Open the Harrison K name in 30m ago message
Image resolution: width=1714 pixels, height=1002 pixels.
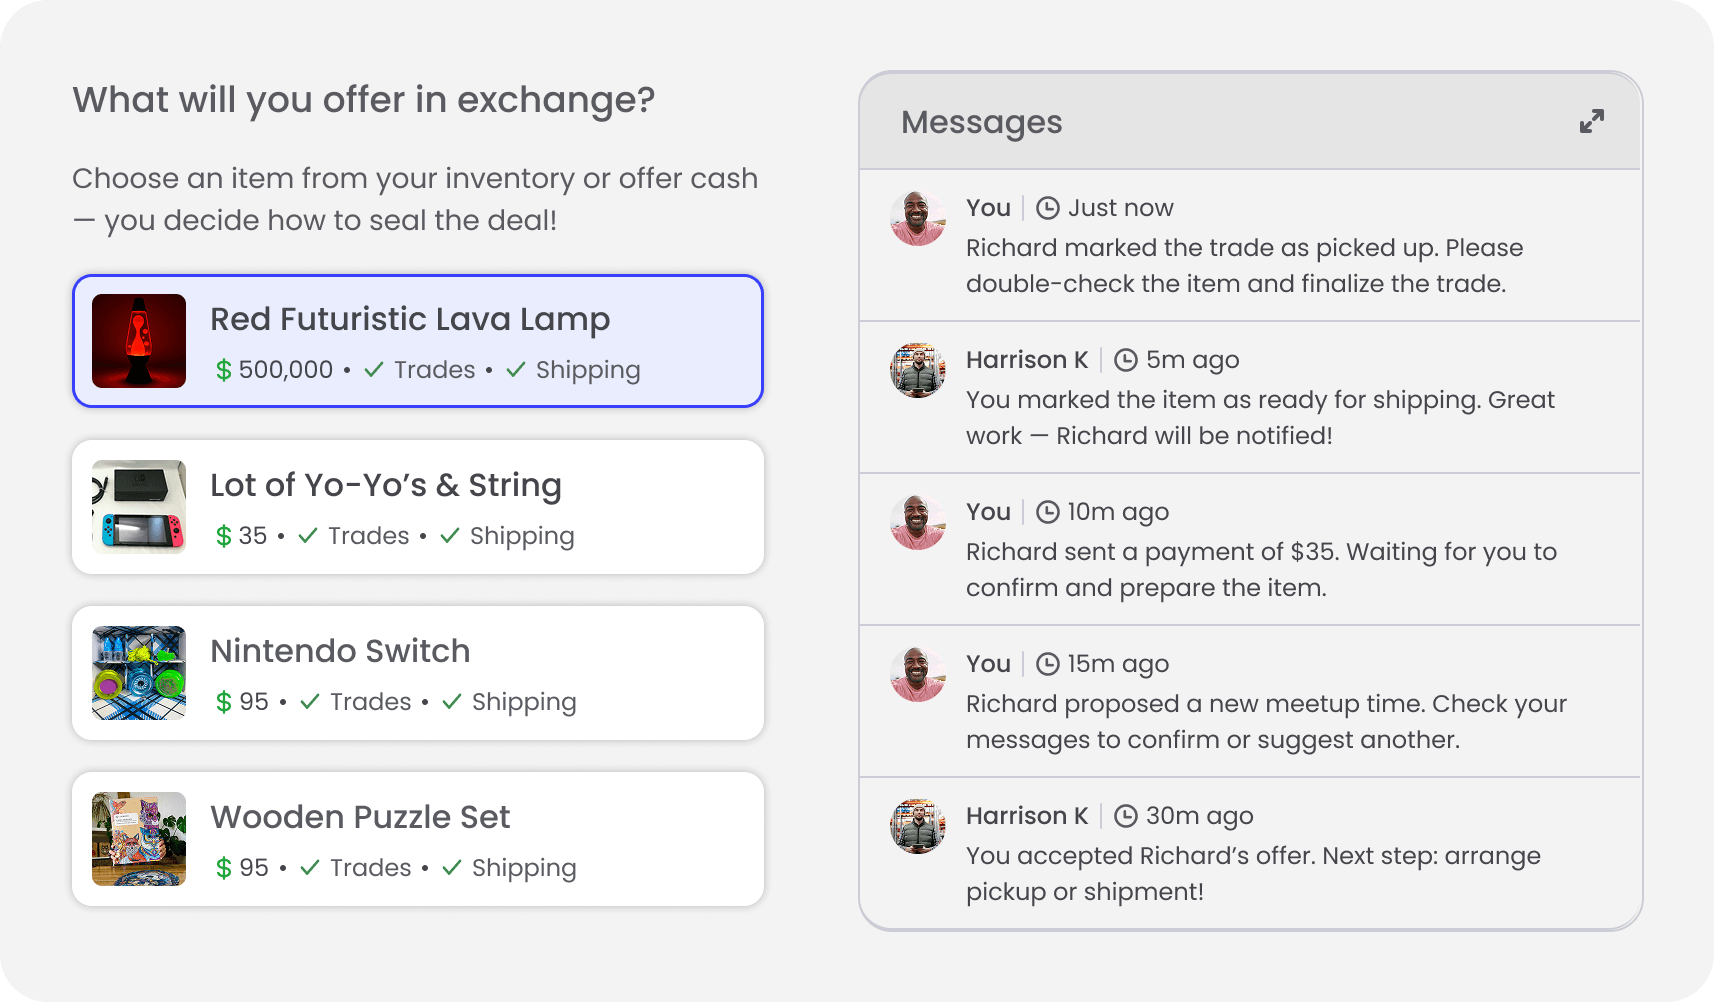1026,816
